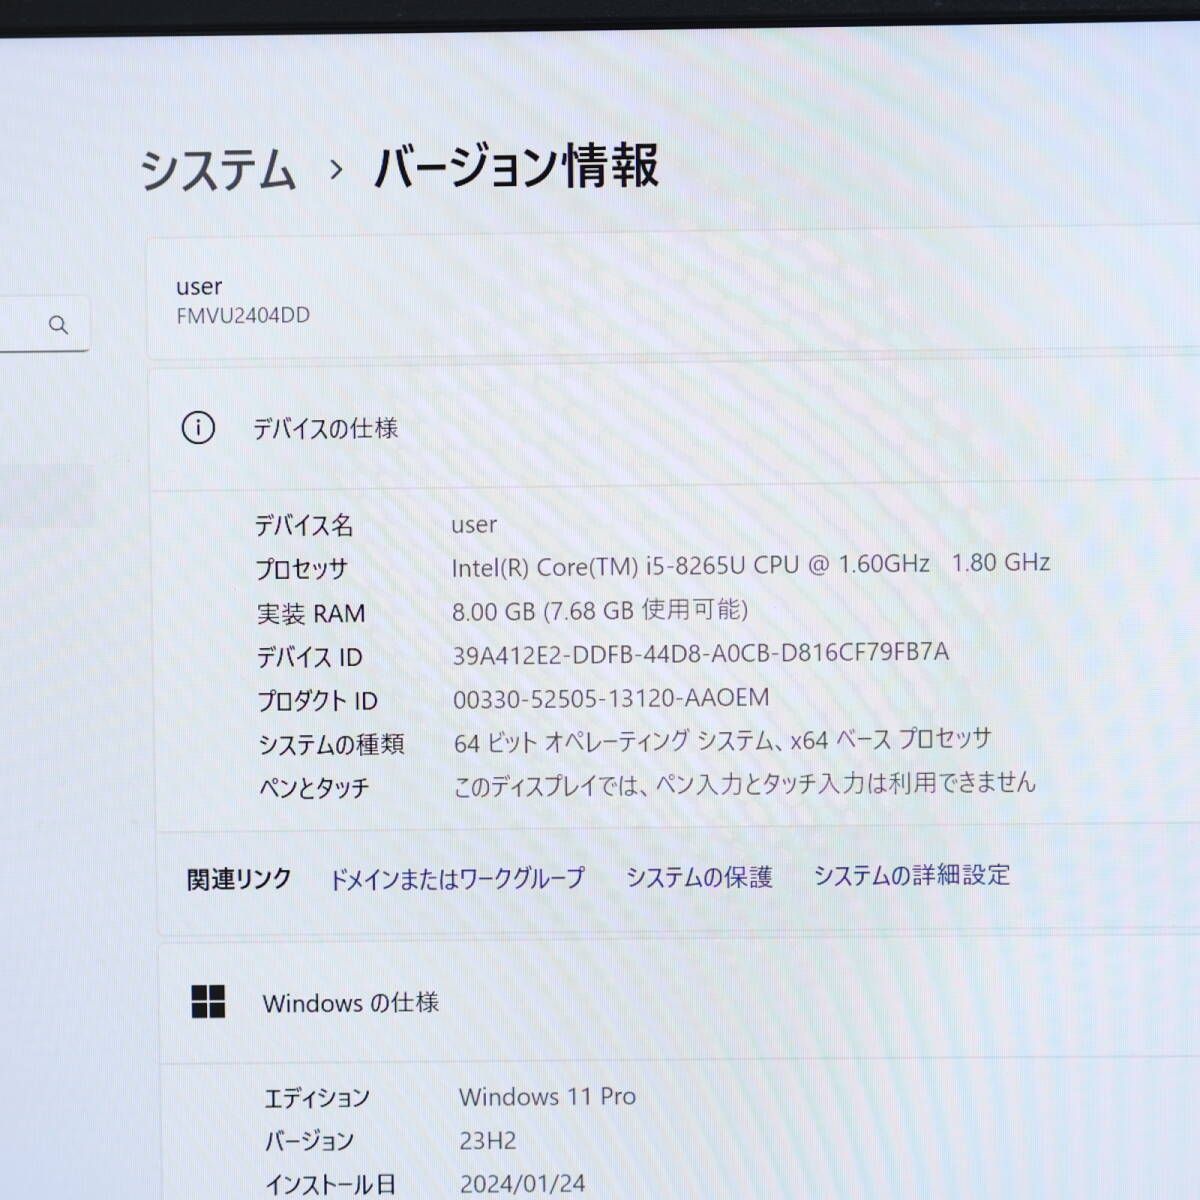The width and height of the screenshot is (1200, 1200).
Task: Collapse the Windows の仕様 section header
Action: point(680,1002)
